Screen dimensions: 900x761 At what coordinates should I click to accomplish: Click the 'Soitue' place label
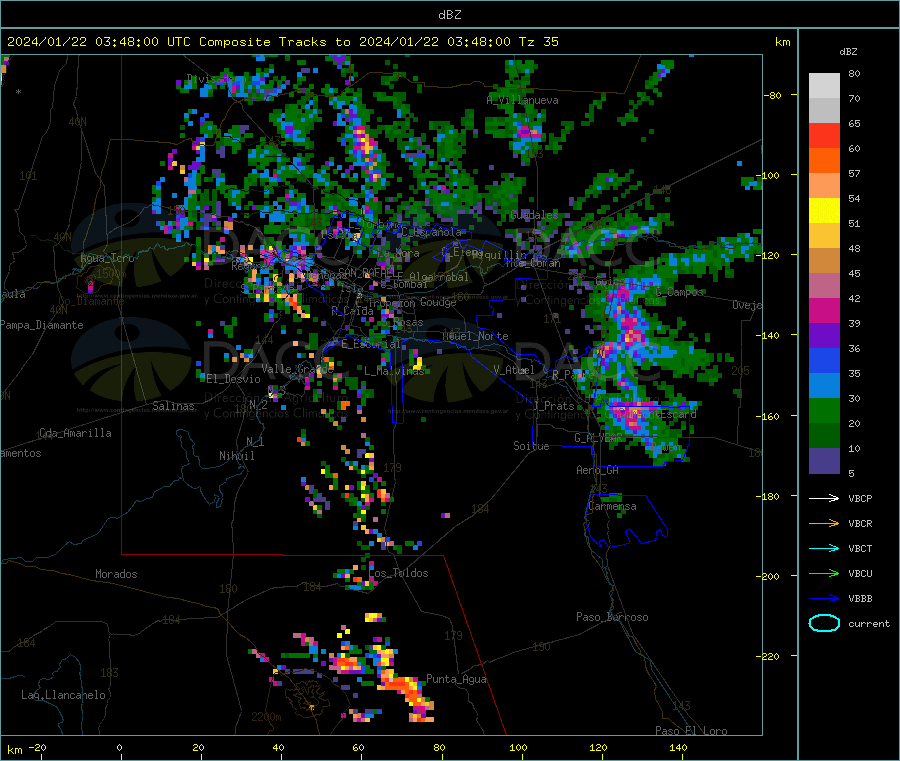(x=531, y=446)
